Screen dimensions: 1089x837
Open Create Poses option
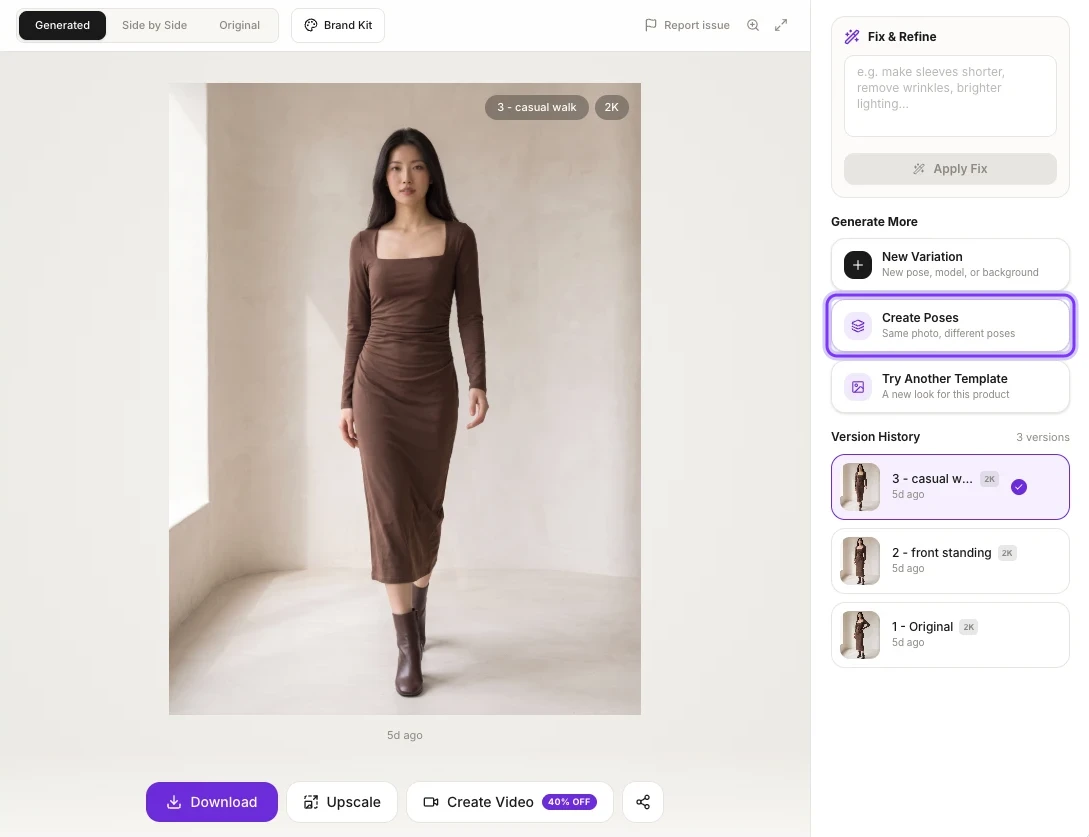coord(950,325)
